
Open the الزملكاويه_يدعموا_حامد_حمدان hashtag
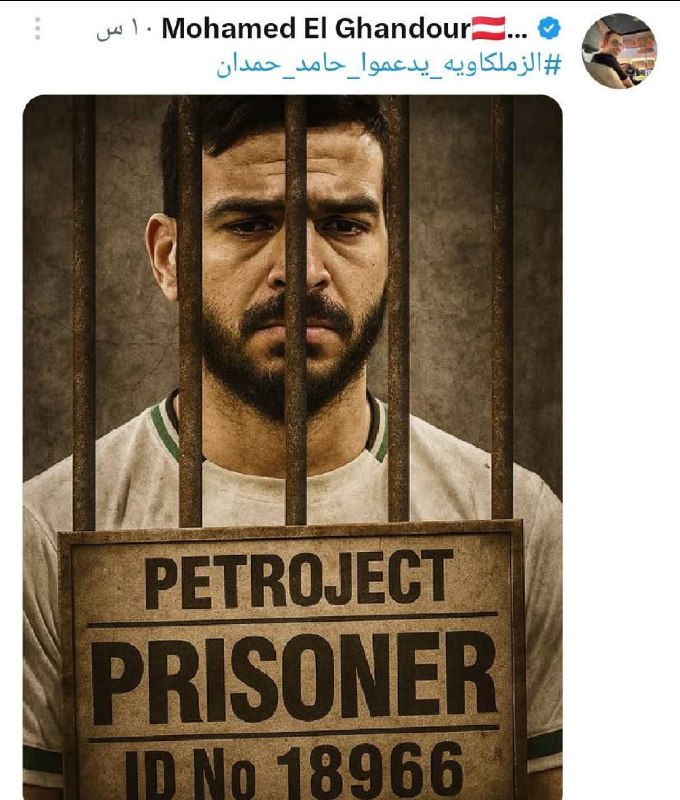(x=389, y=66)
